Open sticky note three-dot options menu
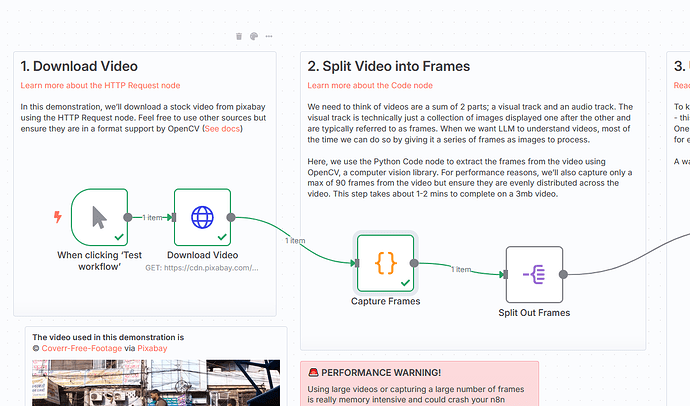690x406 pixels. (x=269, y=36)
